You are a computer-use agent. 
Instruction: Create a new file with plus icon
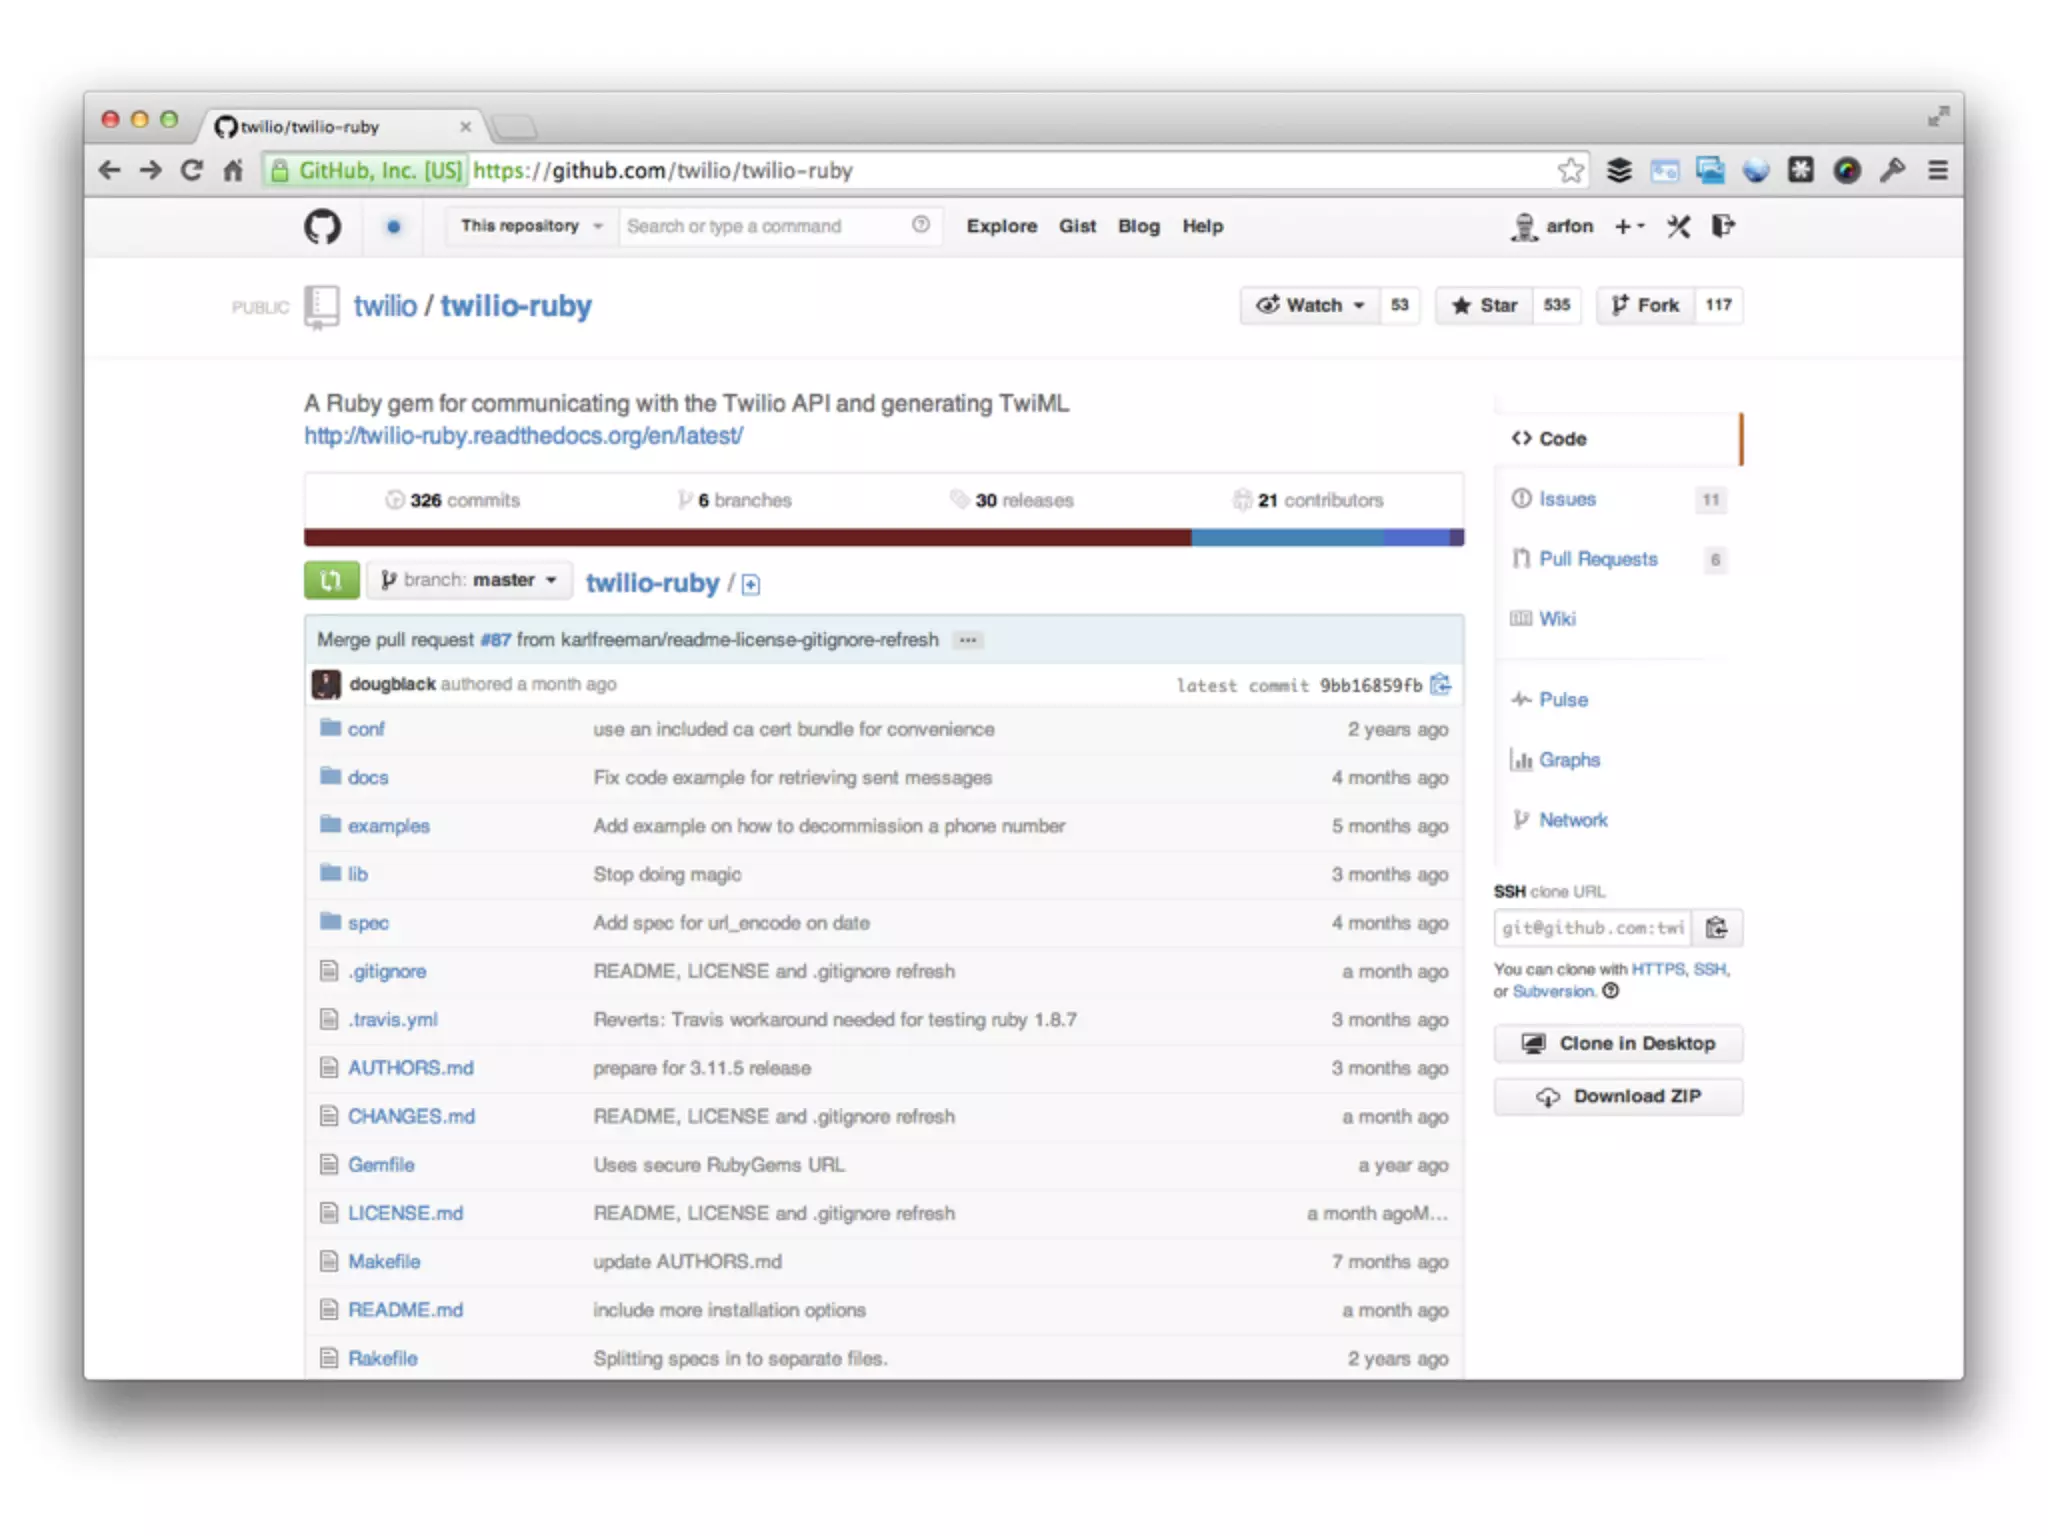[x=751, y=585]
